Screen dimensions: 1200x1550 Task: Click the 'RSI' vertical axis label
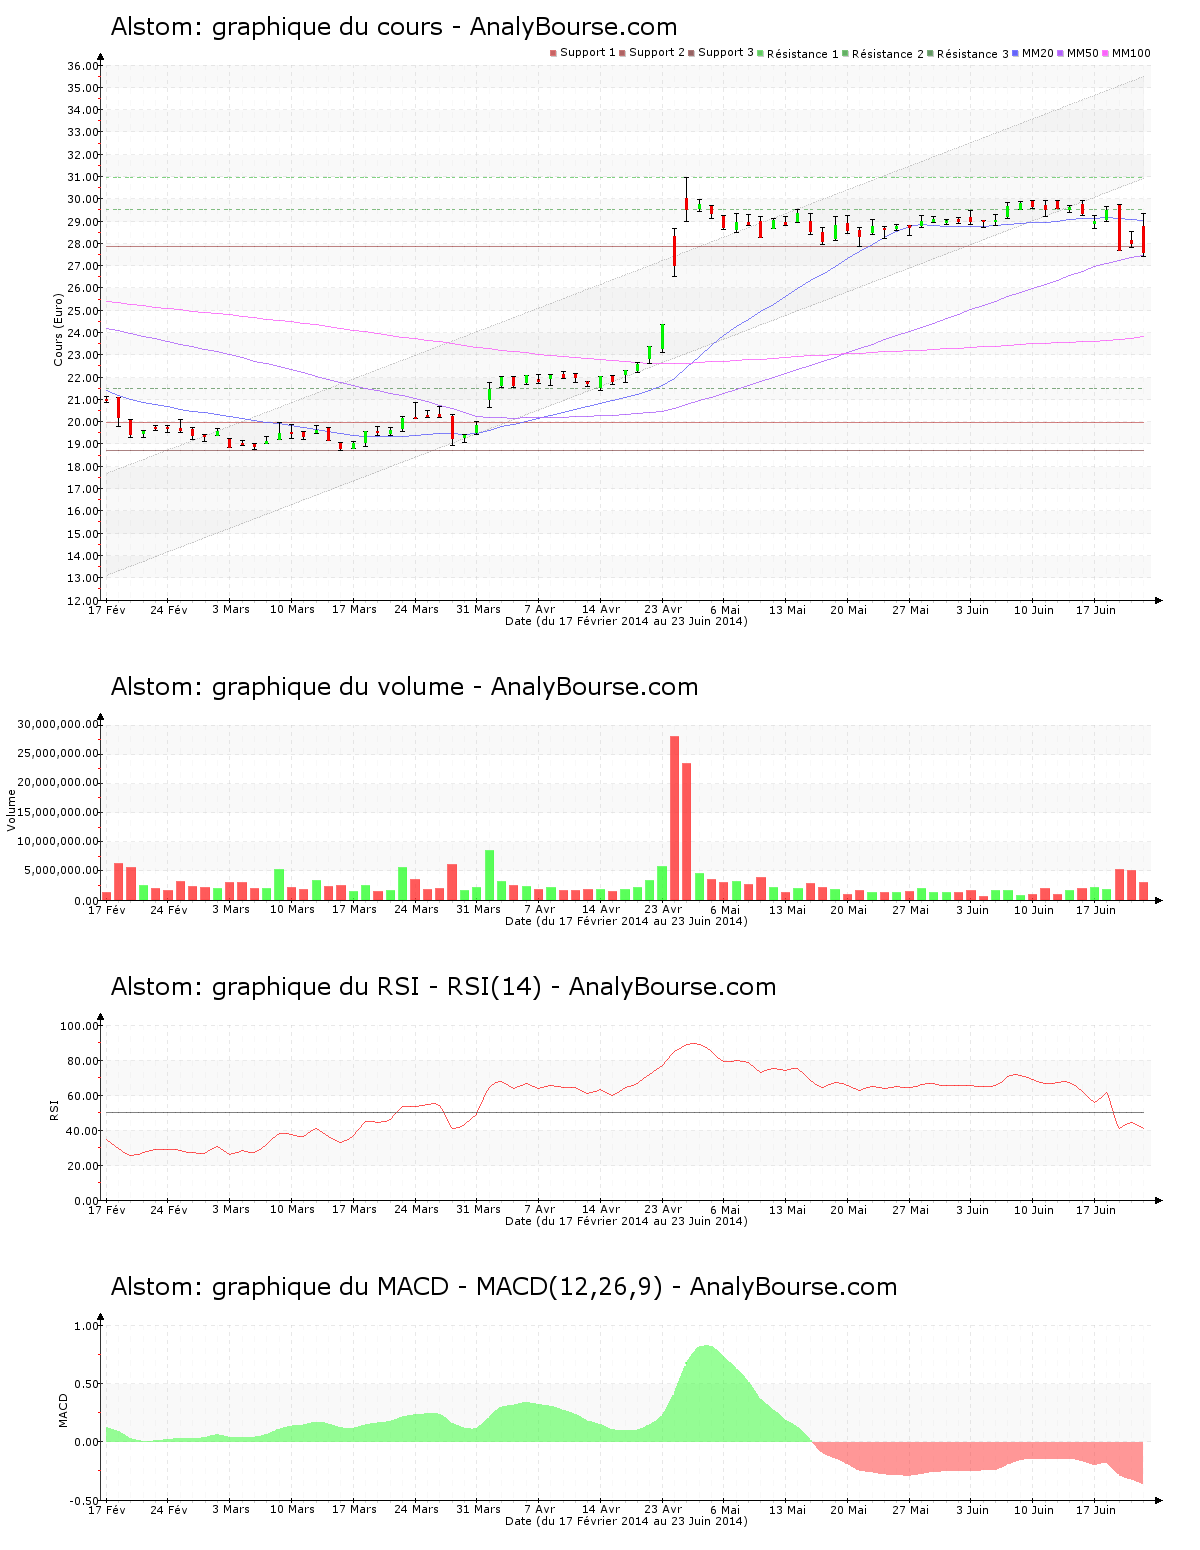tap(55, 1110)
